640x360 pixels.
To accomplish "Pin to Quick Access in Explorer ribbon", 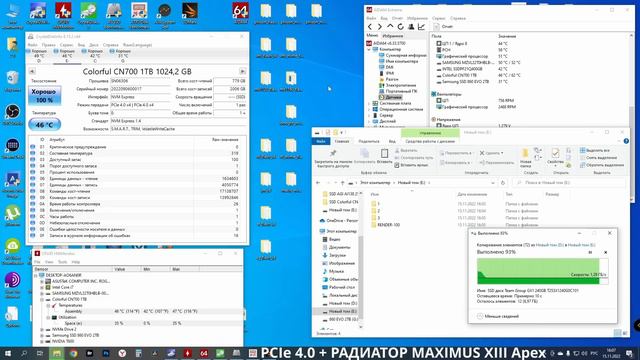I will click(x=333, y=158).
